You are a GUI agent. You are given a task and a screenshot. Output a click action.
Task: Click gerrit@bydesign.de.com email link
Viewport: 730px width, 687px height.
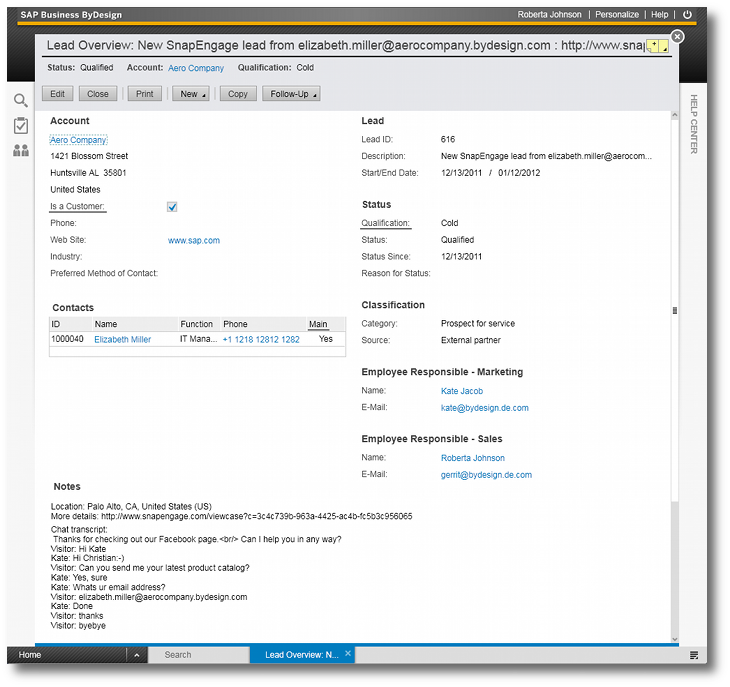(x=486, y=475)
